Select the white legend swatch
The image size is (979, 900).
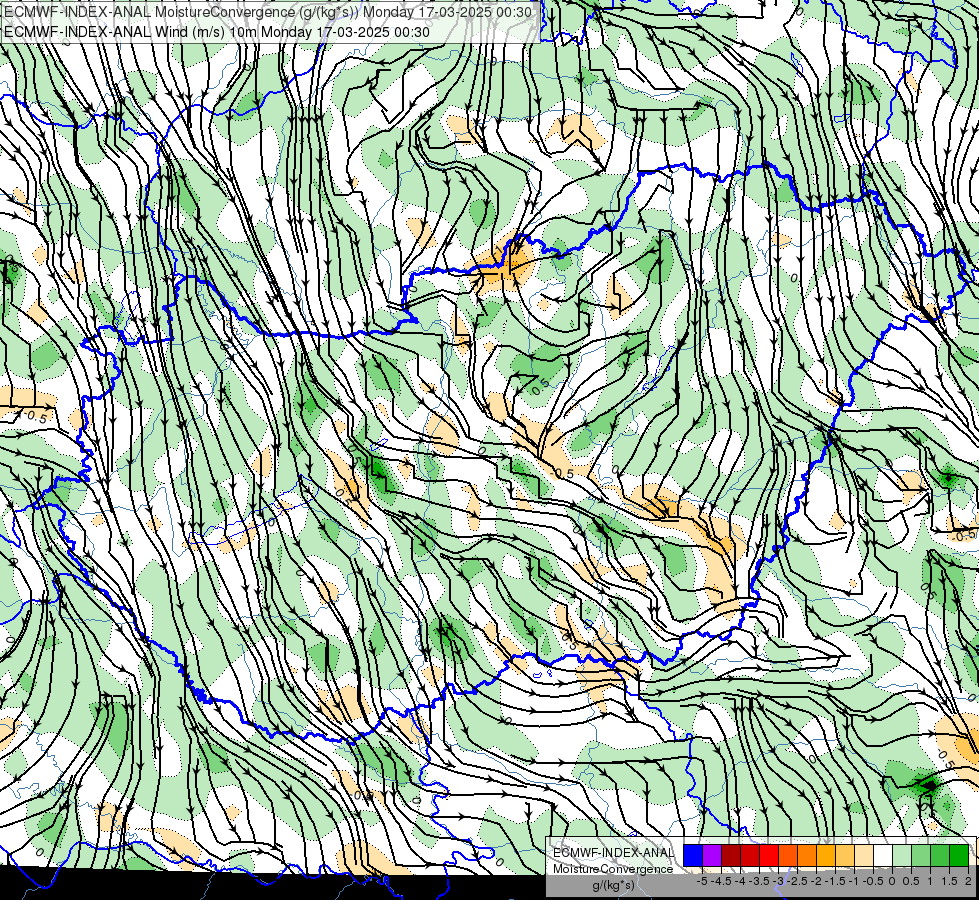[x=883, y=855]
